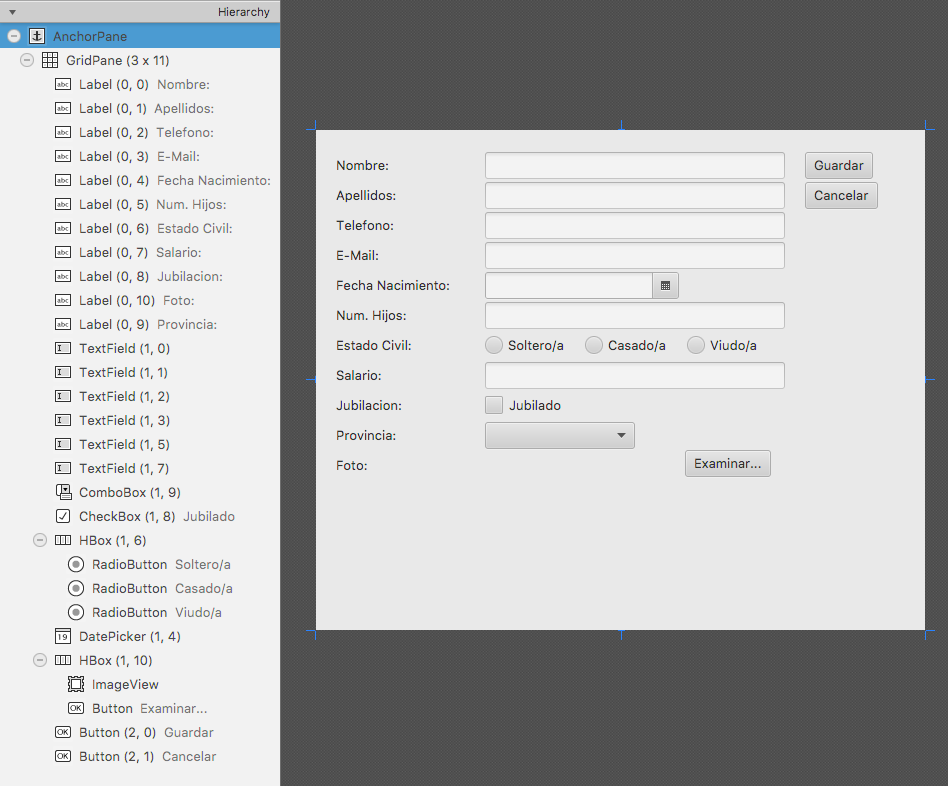Viewport: 948px width, 786px height.
Task: Select Button Guardar item in hierarchy
Action: [x=145, y=732]
